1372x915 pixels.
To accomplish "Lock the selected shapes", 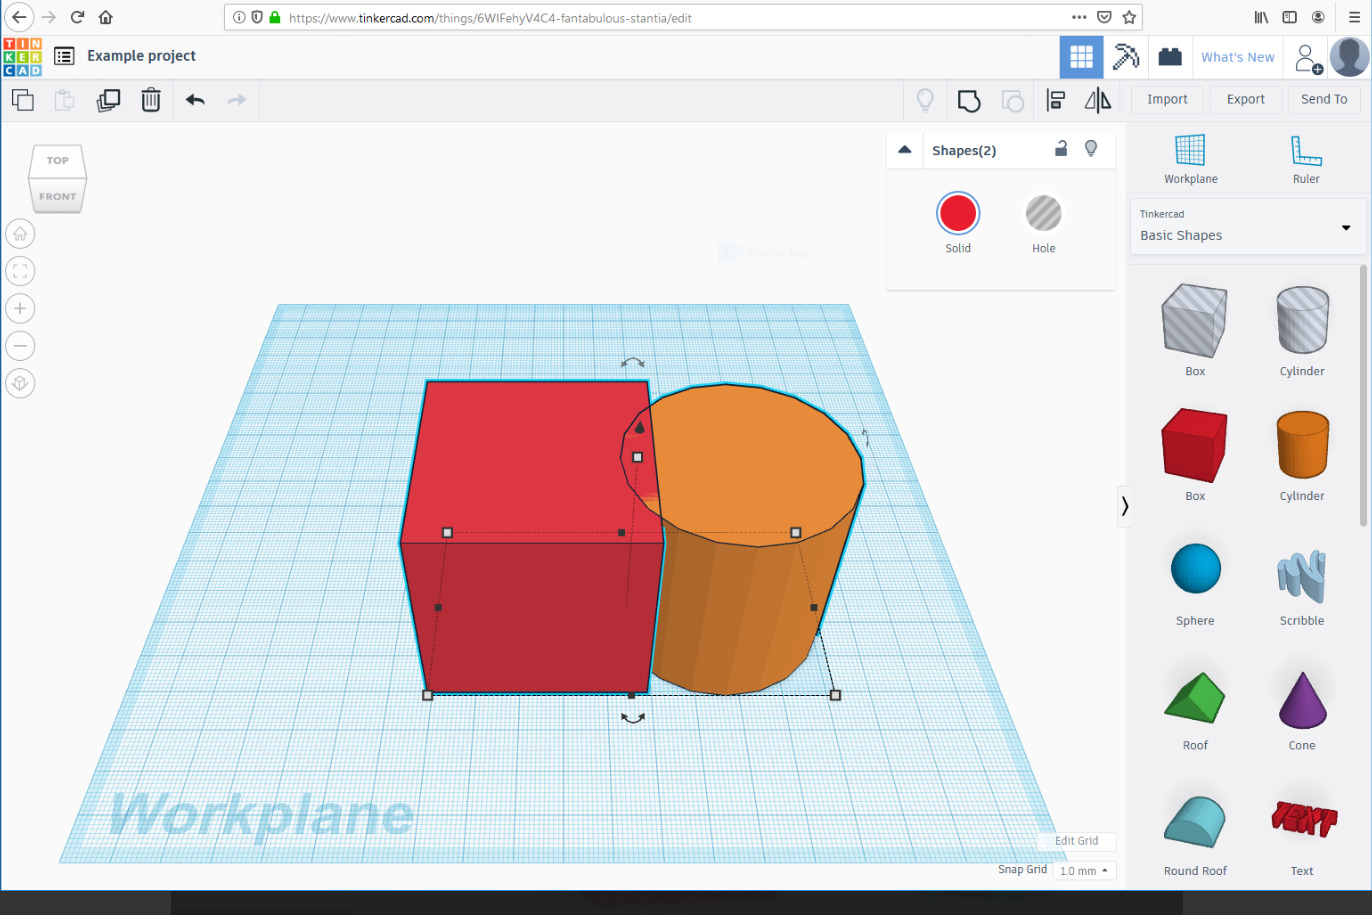I will click(x=1061, y=148).
